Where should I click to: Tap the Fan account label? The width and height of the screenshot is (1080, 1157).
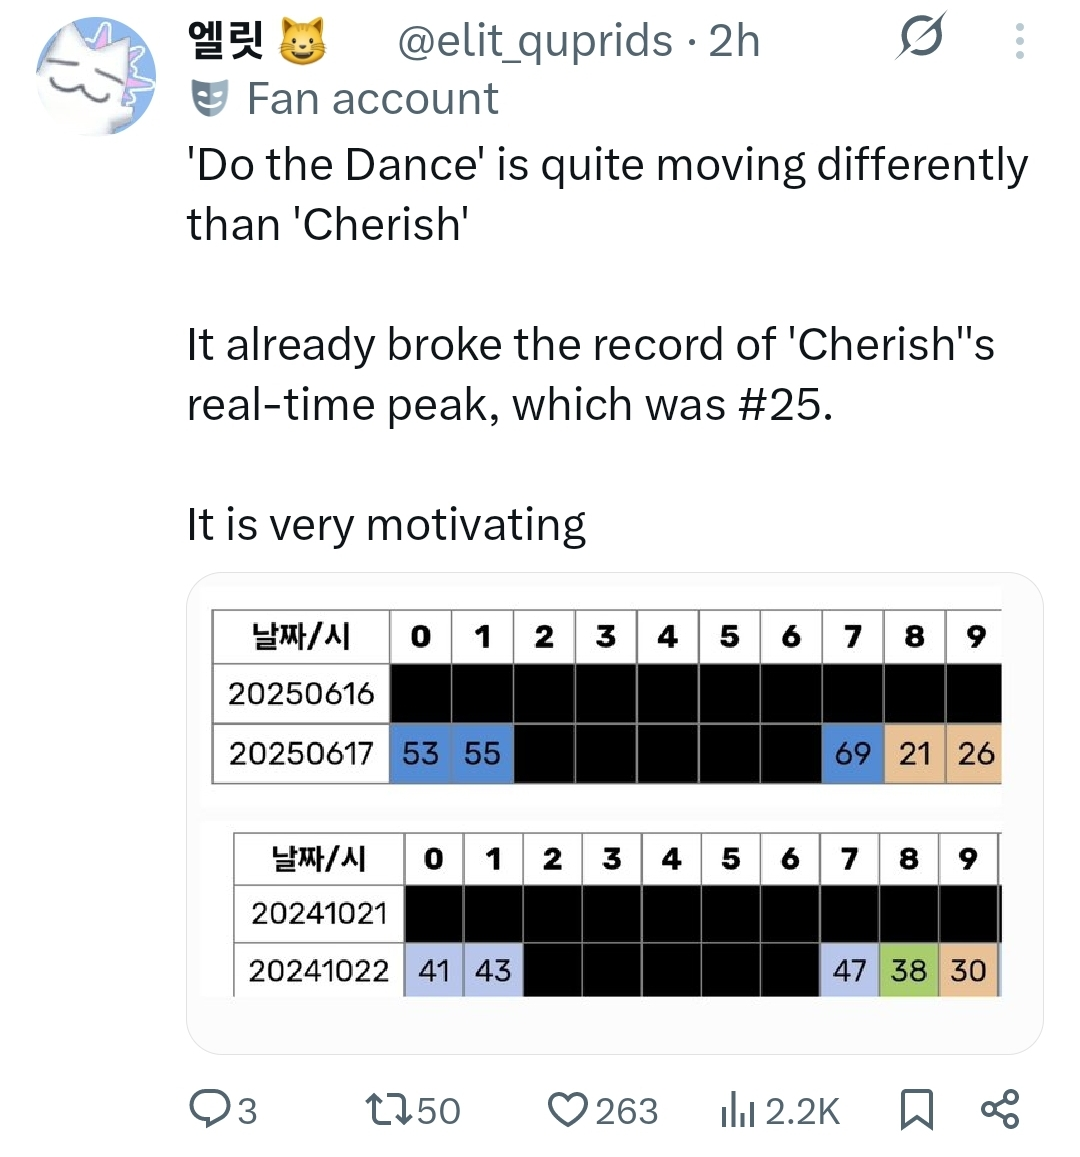point(373,99)
